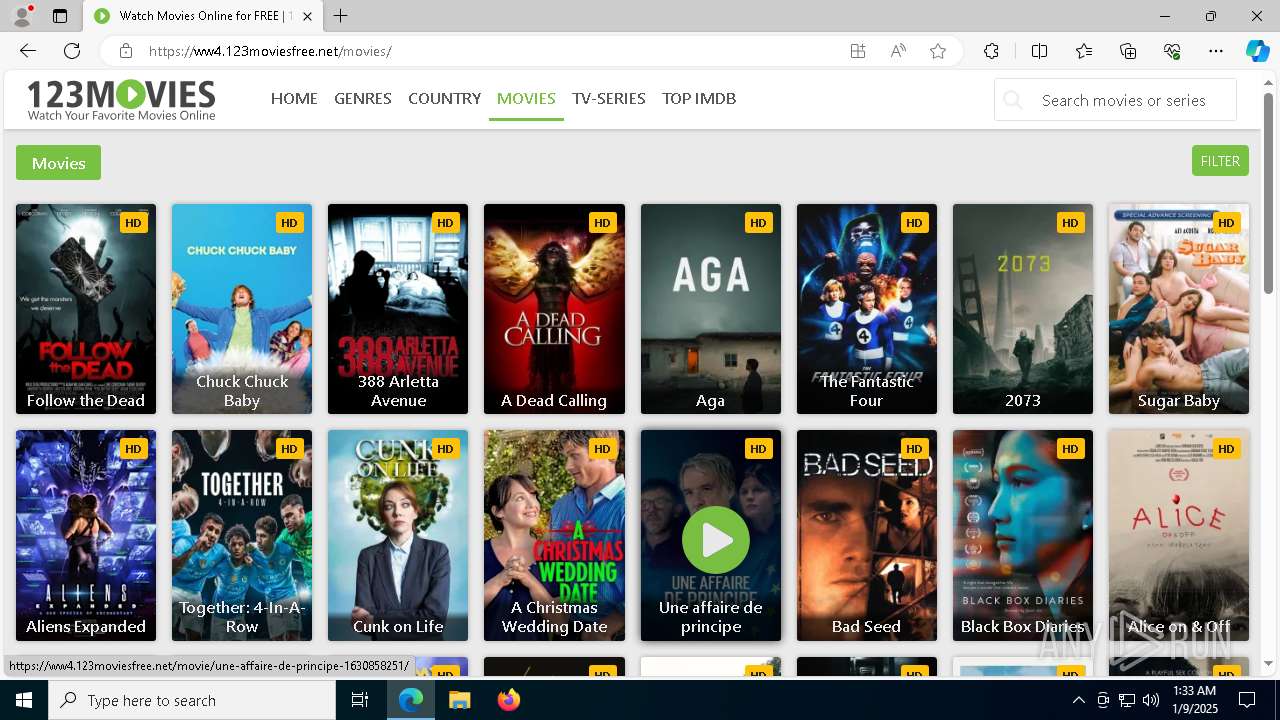Go to HOME in site navigation
This screenshot has height=720, width=1280.
coord(294,99)
